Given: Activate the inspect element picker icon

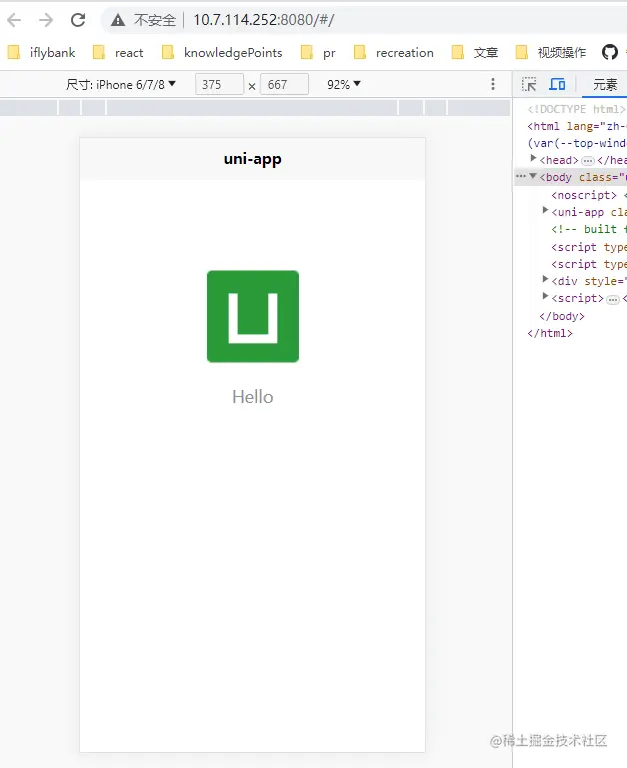Looking at the screenshot, I should pyautogui.click(x=529, y=84).
